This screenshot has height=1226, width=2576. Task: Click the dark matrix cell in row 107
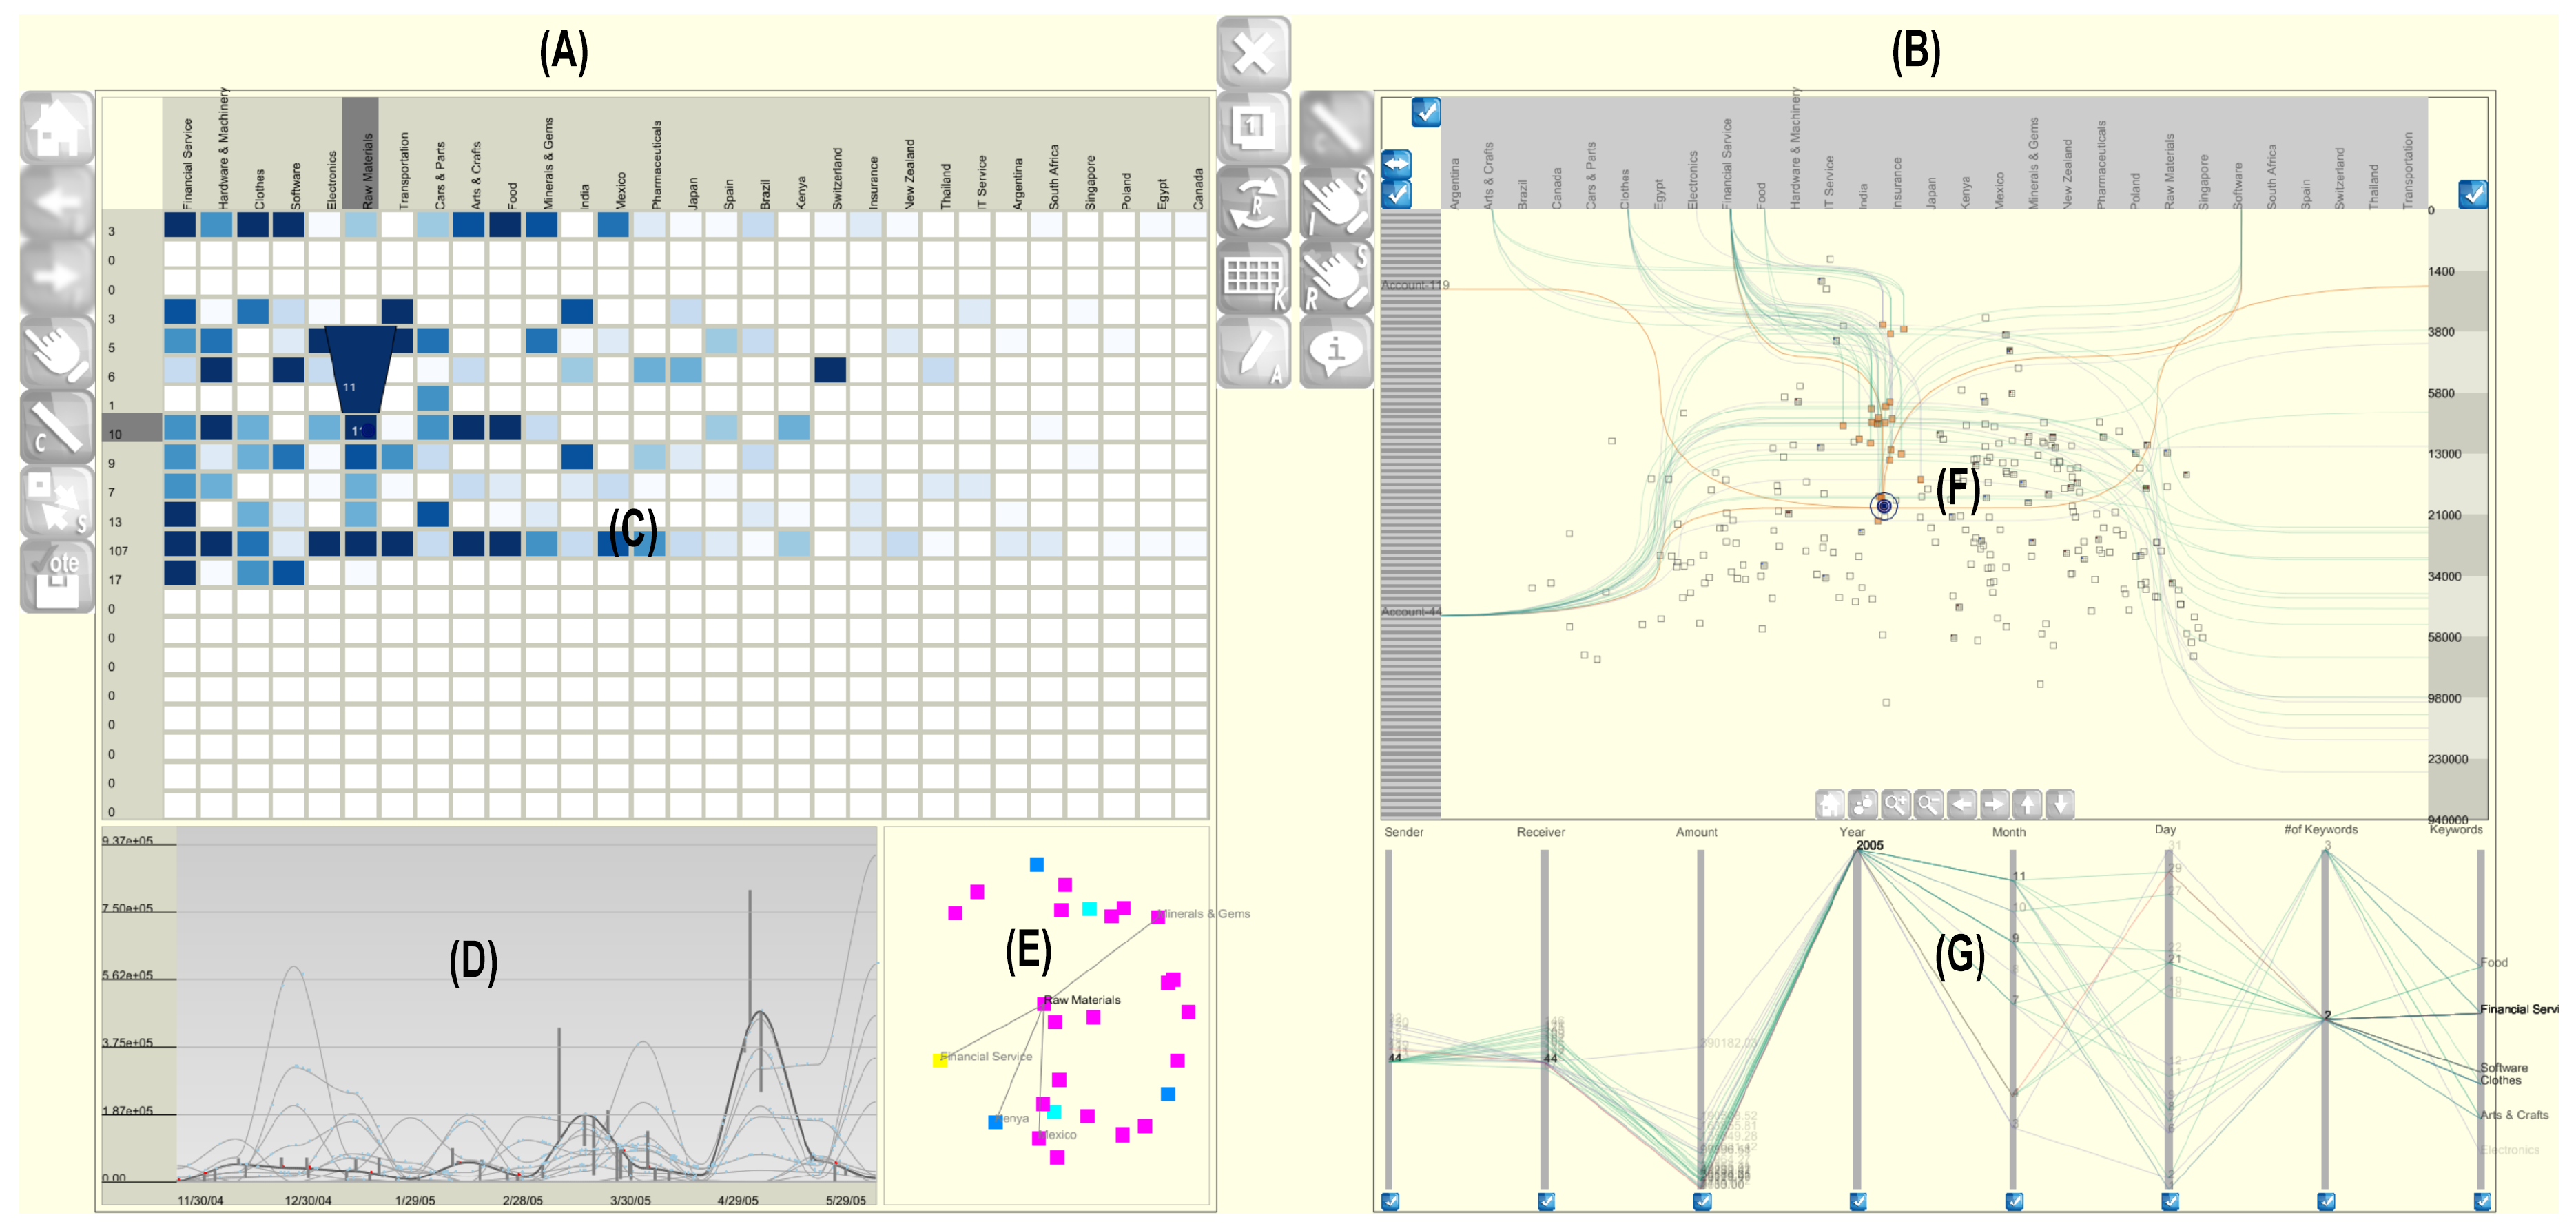coord(180,544)
